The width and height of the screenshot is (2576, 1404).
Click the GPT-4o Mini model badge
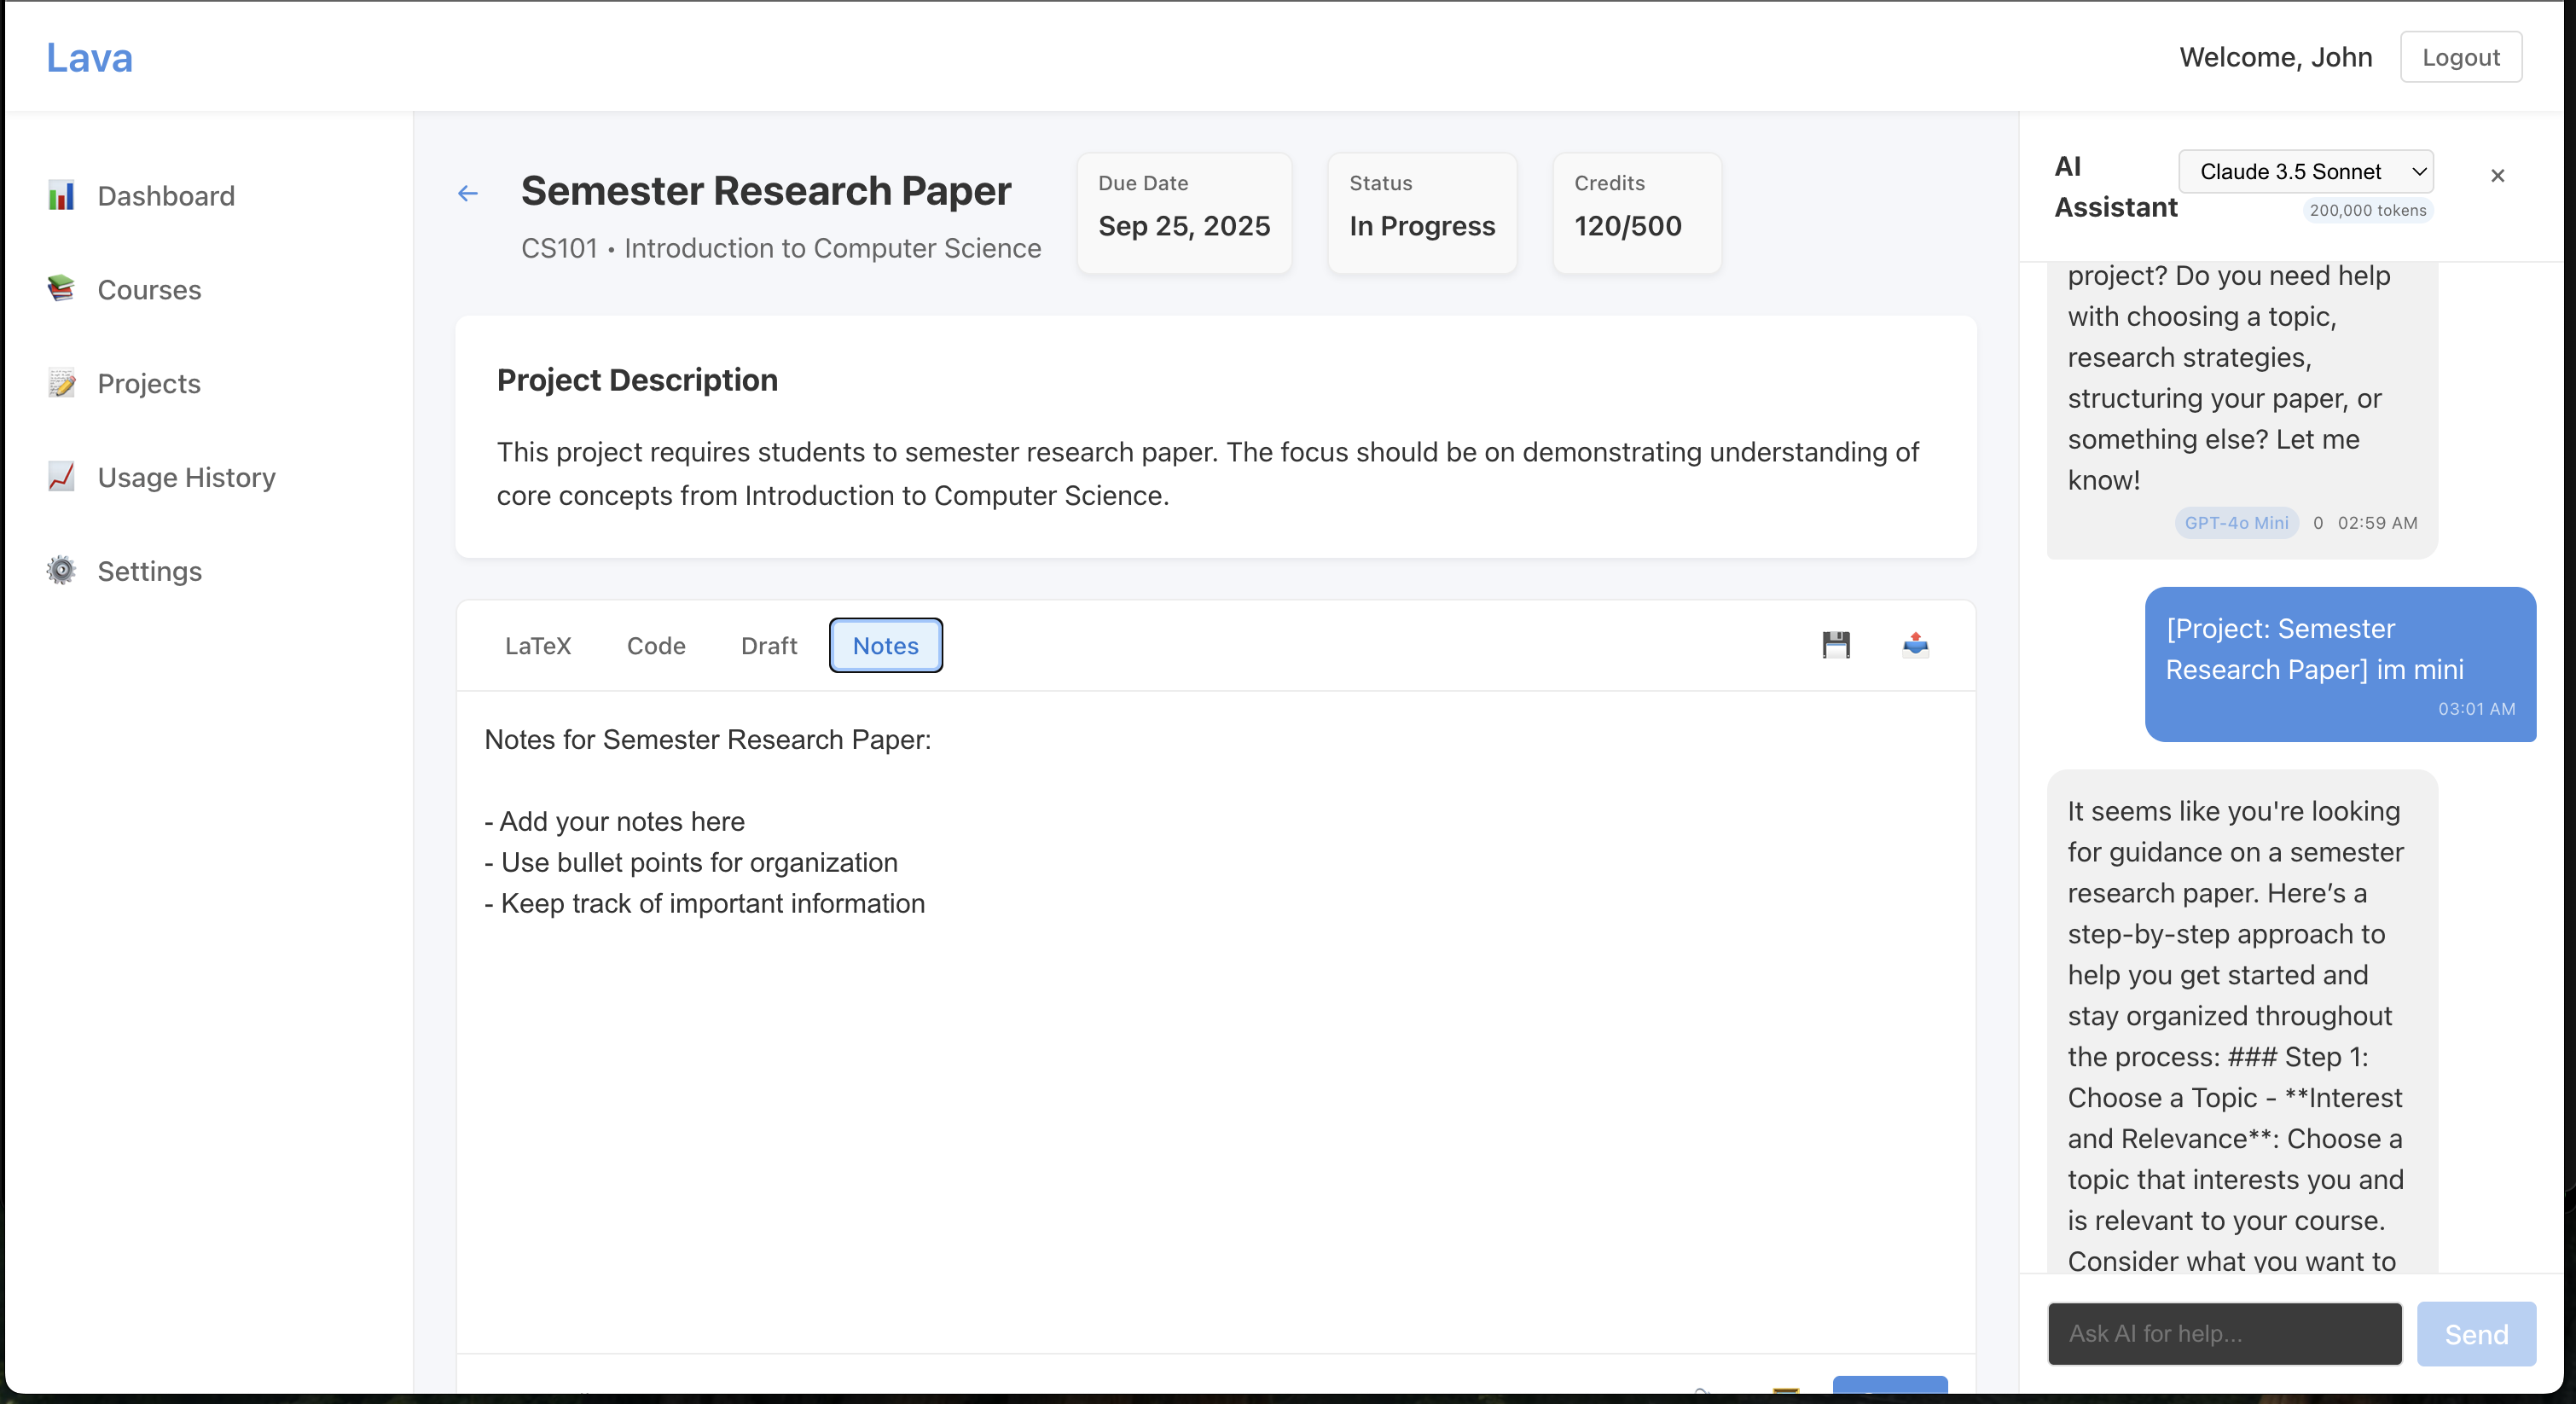(x=2236, y=523)
